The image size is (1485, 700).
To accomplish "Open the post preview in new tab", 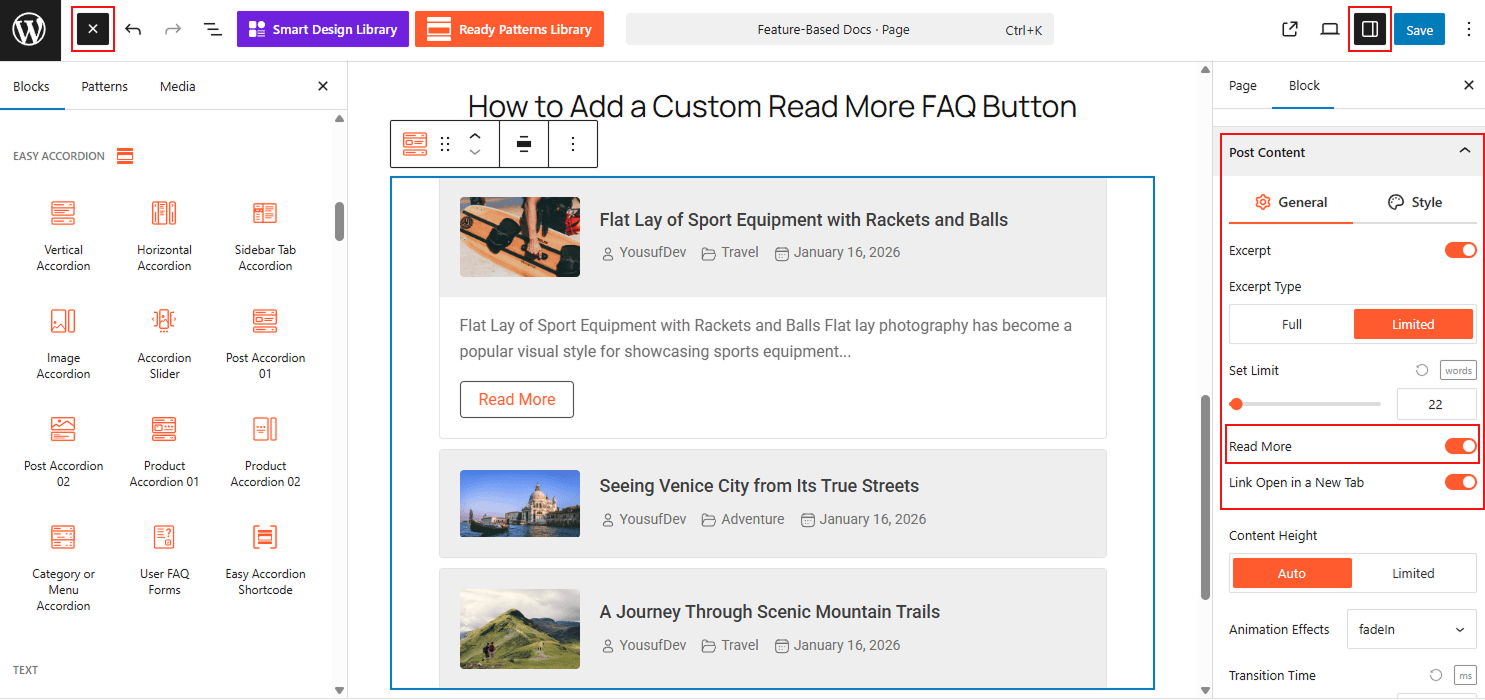I will 1289,29.
